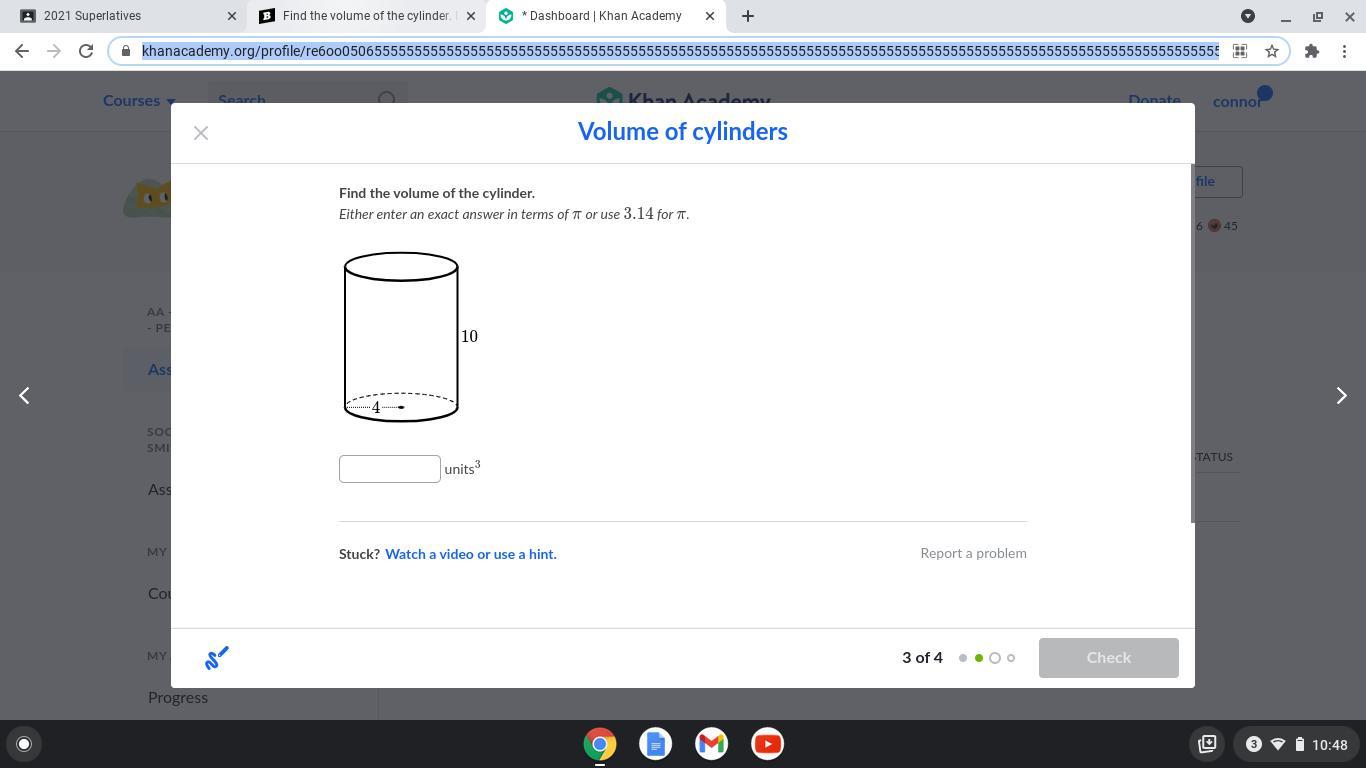Open the Chrome three-dot menu
This screenshot has height=768, width=1366.
[1344, 51]
